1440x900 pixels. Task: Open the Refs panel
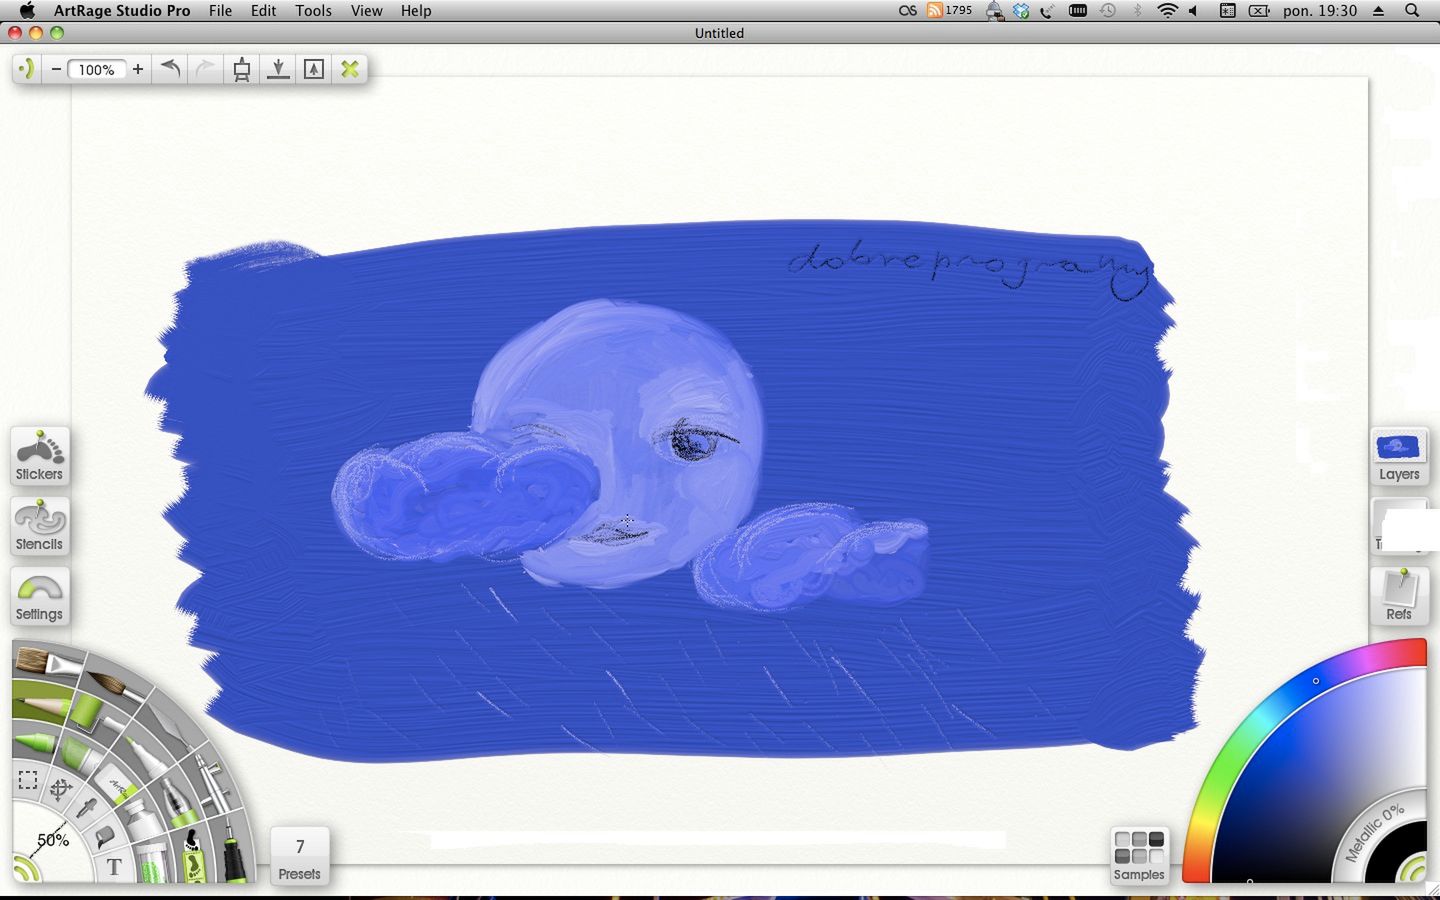tap(1398, 595)
